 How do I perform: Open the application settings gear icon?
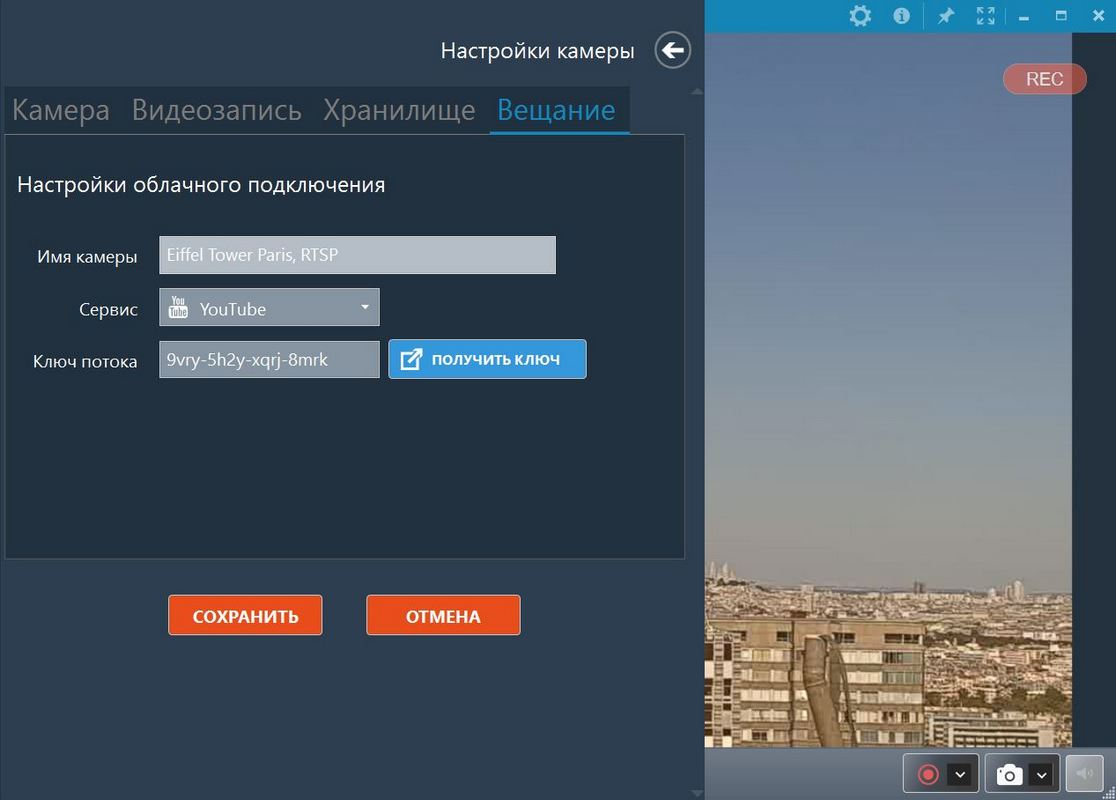860,16
